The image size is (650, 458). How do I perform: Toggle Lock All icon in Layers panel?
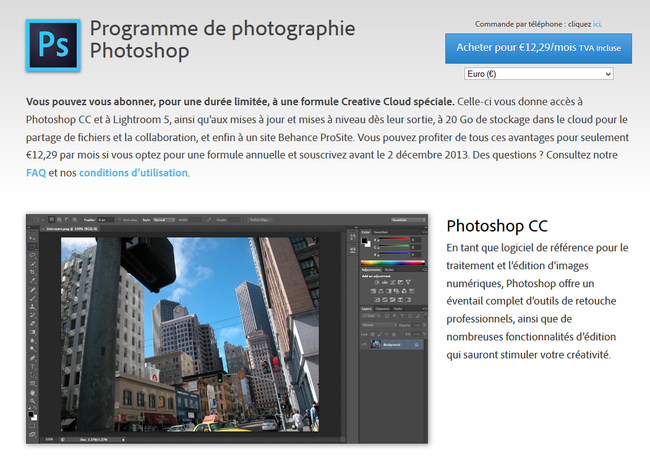[394, 334]
